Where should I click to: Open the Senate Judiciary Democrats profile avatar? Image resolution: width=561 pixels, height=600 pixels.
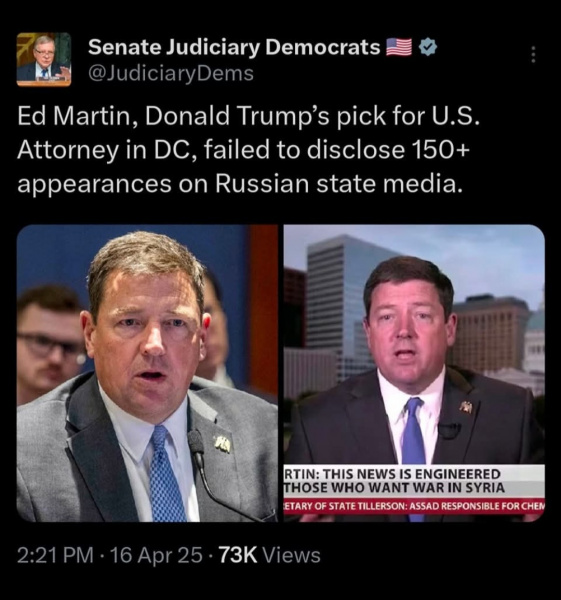(44, 59)
